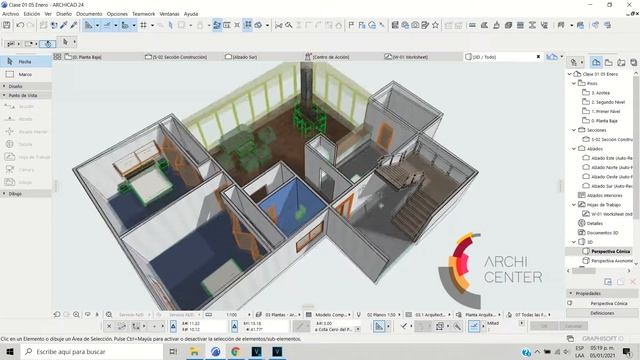Open the Ventanas menu
This screenshot has height=360, width=640.
coord(169,14)
